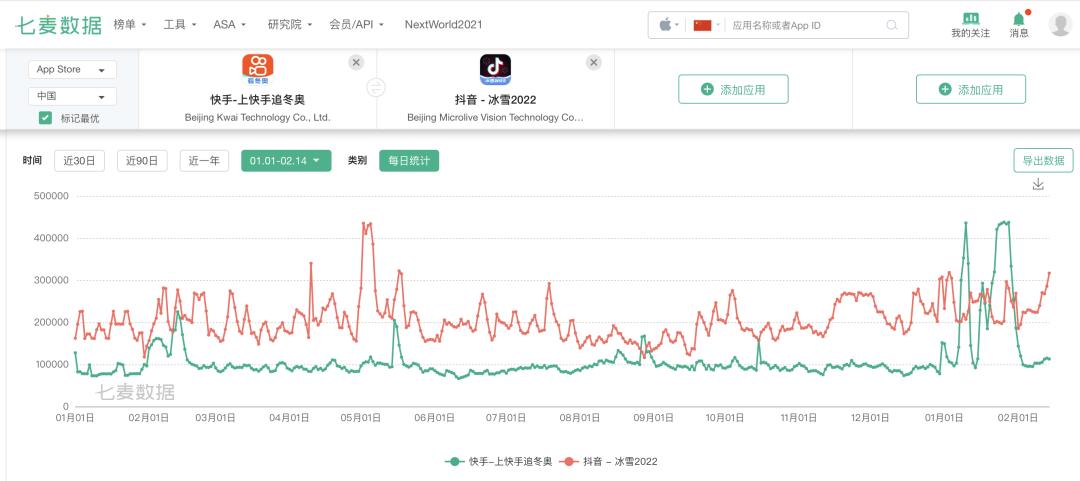This screenshot has height=481, width=1080.
Task: Open the Apple platform selector
Action: click(x=669, y=25)
